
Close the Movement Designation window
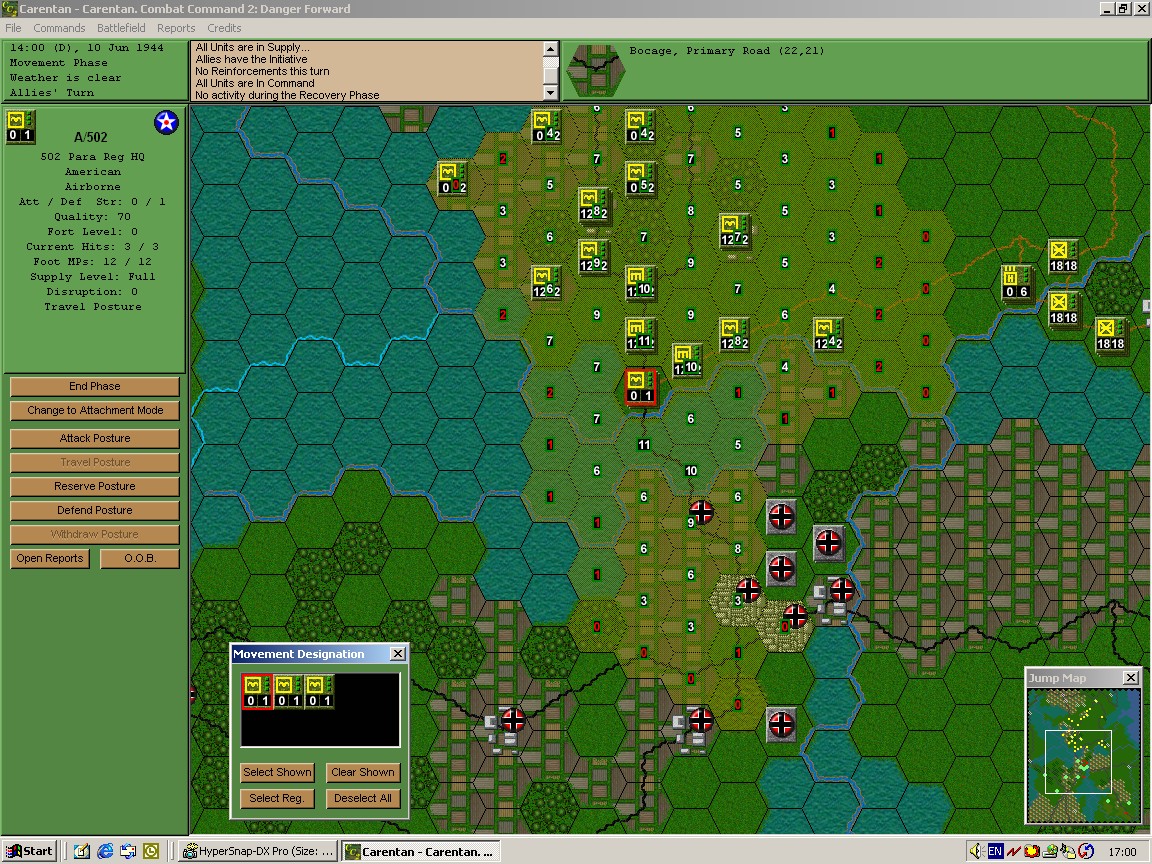(x=397, y=654)
